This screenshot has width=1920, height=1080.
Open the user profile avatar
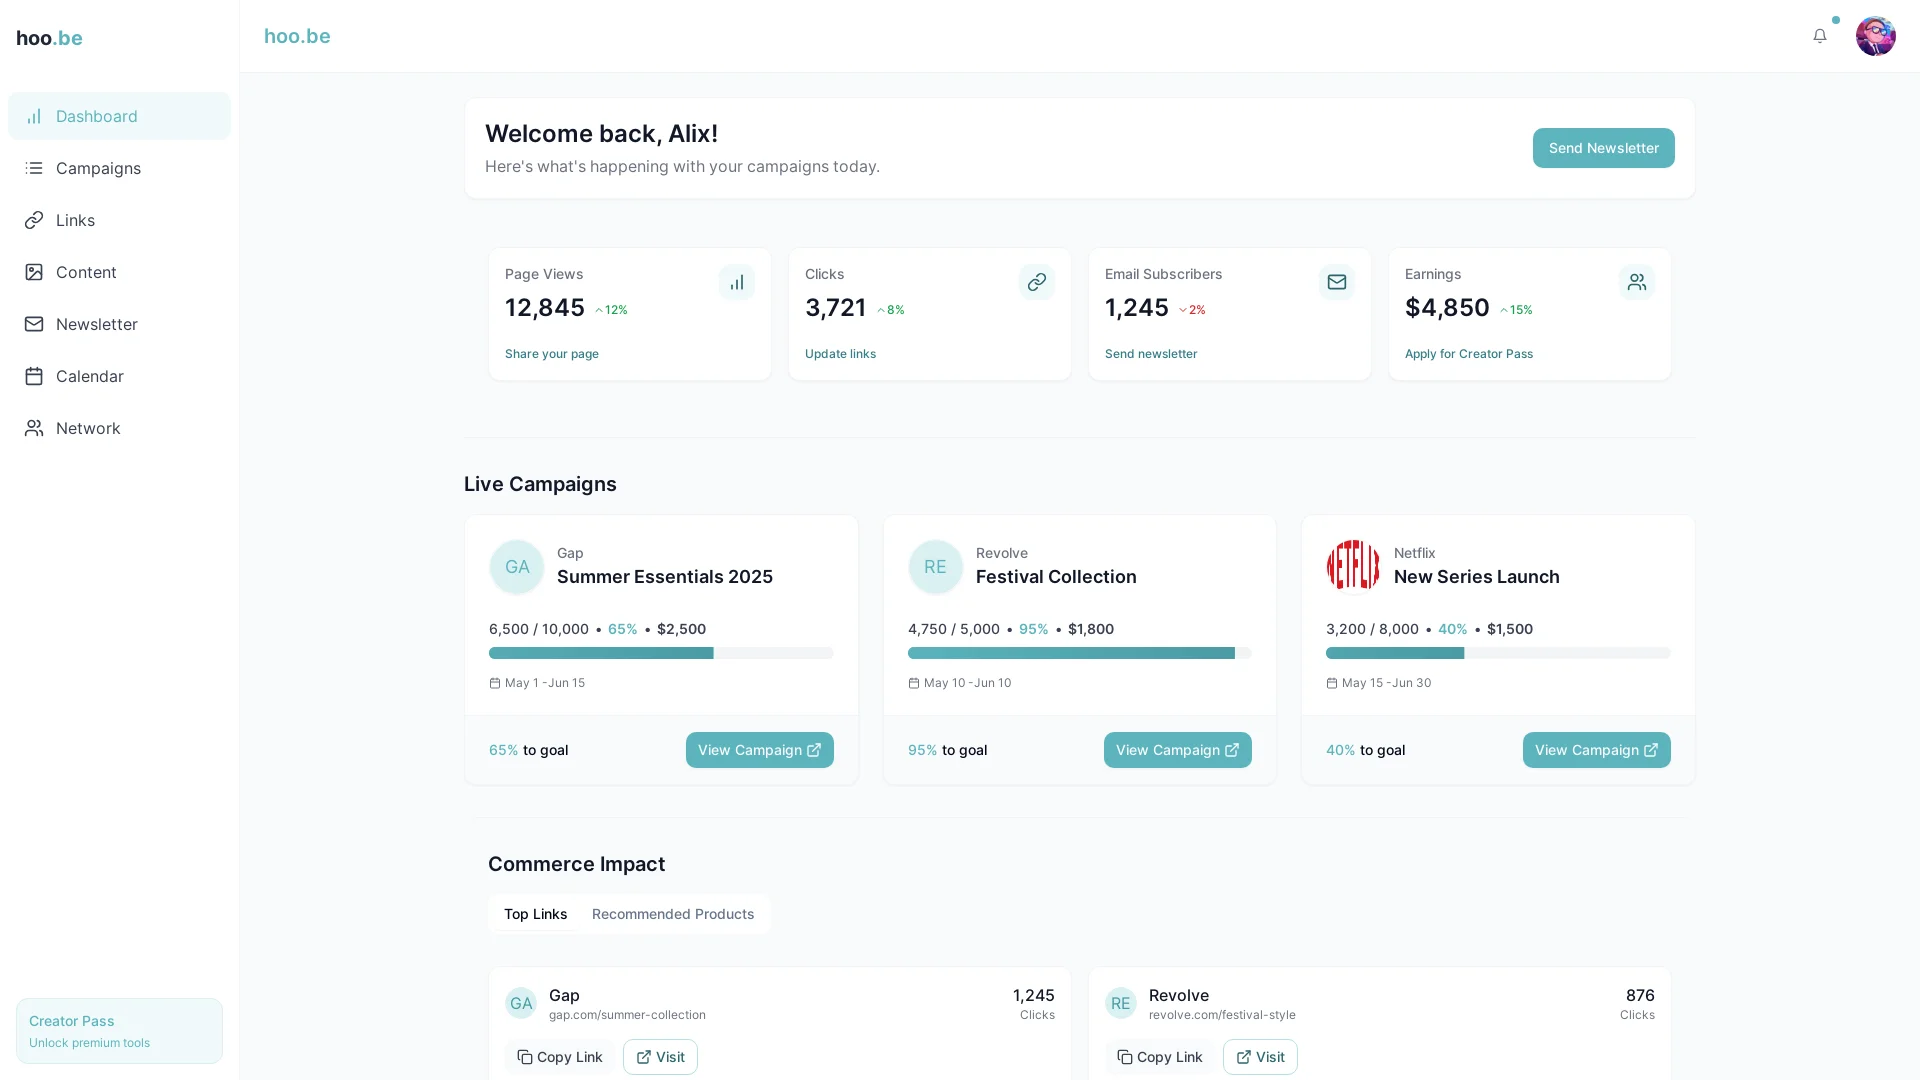[1875, 36]
